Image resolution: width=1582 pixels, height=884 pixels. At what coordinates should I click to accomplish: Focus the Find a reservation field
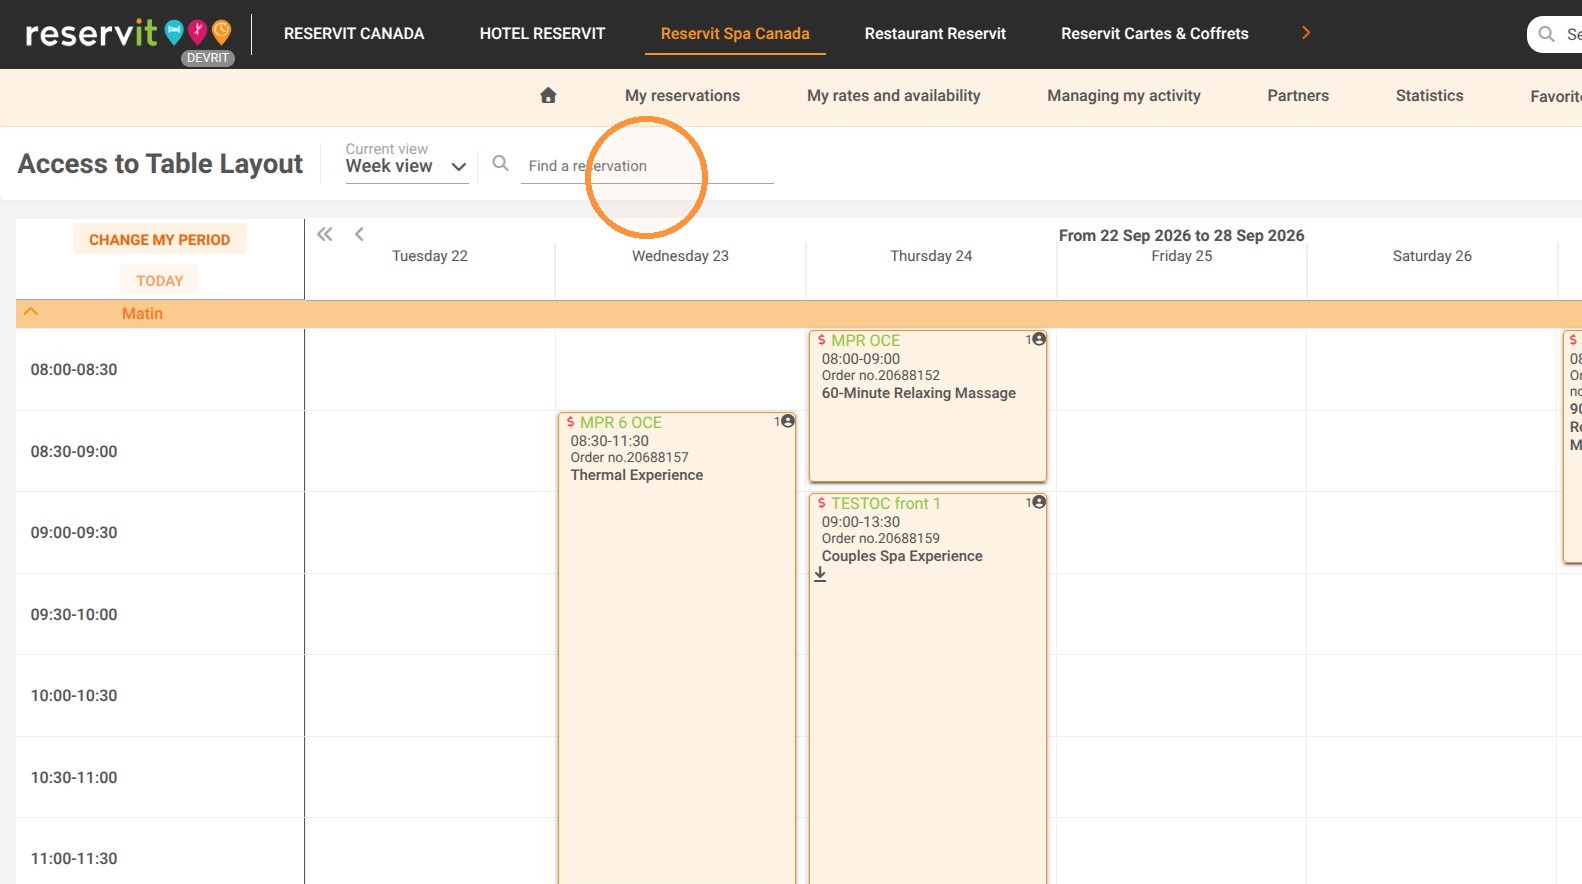[x=647, y=166]
